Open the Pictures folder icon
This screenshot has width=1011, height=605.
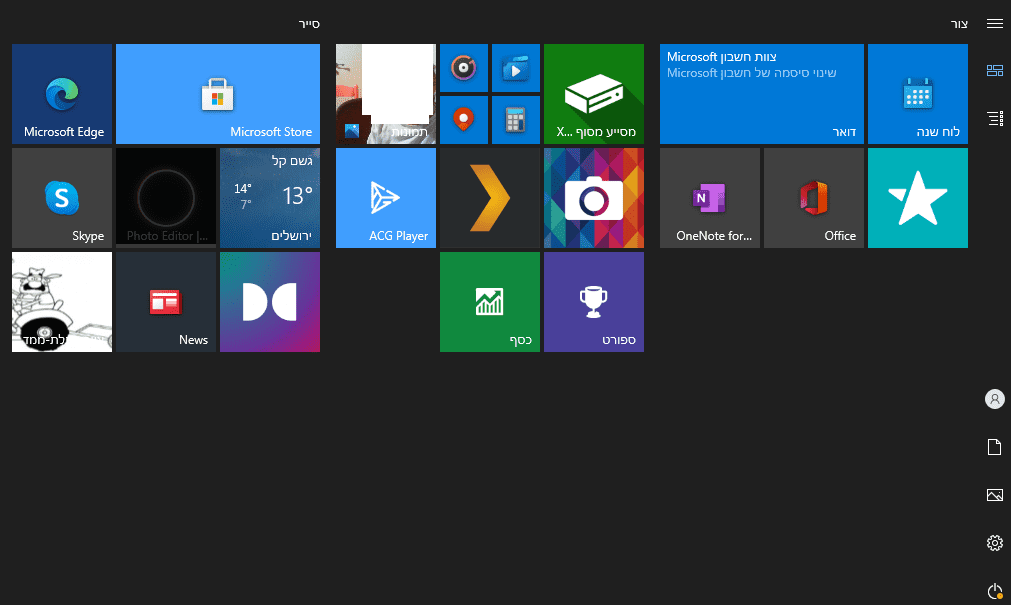coord(995,495)
